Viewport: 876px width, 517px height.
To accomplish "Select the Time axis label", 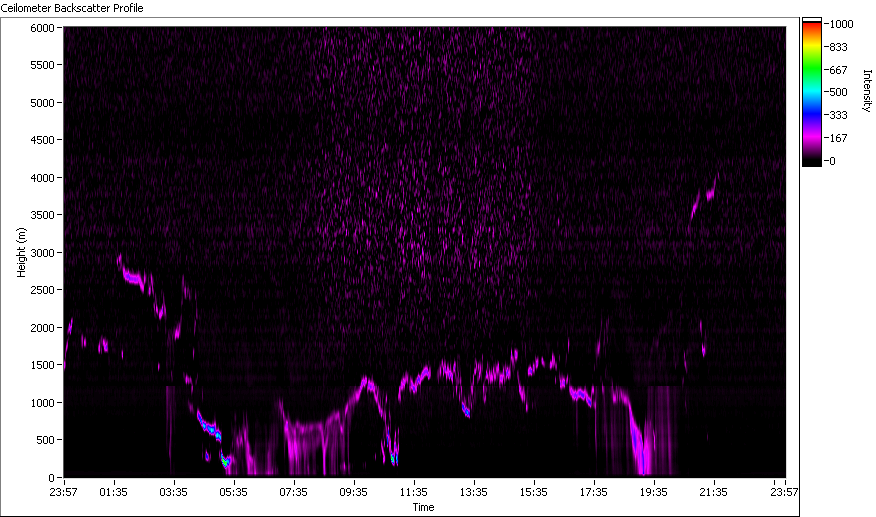I will pos(423,507).
